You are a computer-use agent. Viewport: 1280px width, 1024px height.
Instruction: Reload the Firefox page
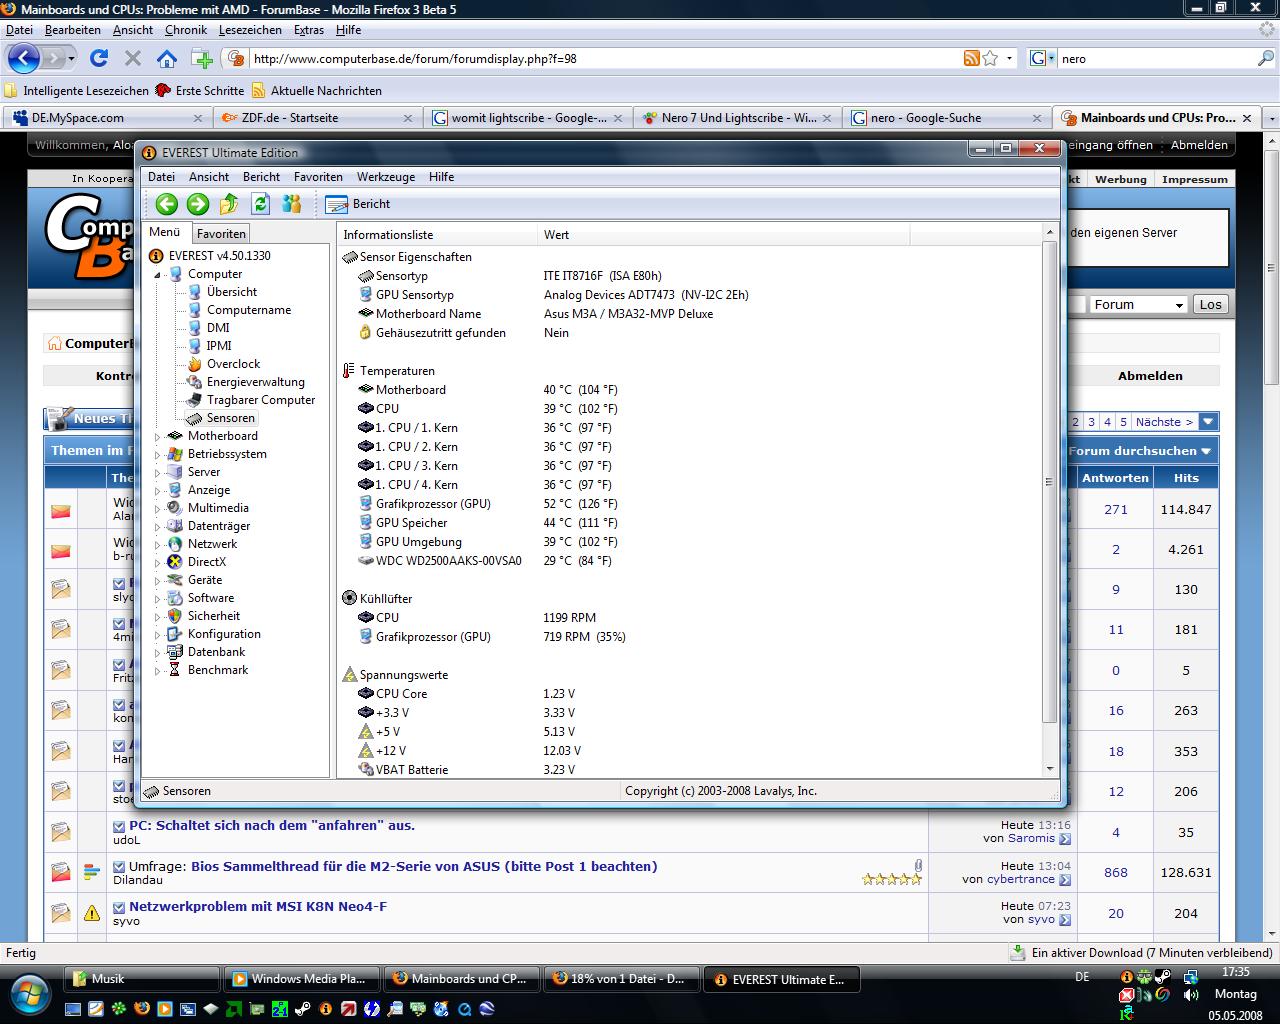[x=99, y=58]
